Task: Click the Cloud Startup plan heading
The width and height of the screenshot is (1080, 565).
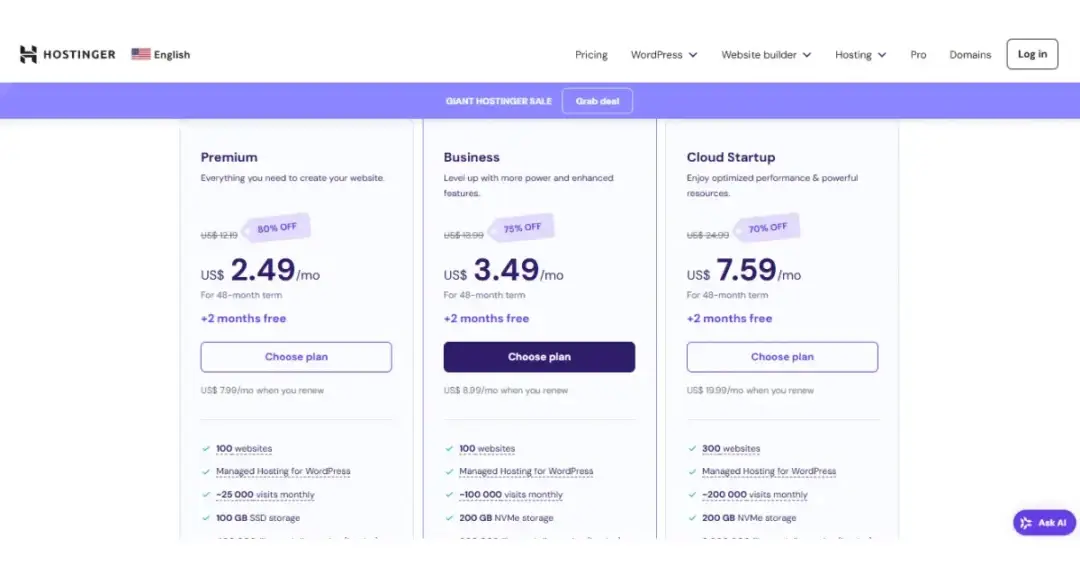Action: pyautogui.click(x=731, y=157)
